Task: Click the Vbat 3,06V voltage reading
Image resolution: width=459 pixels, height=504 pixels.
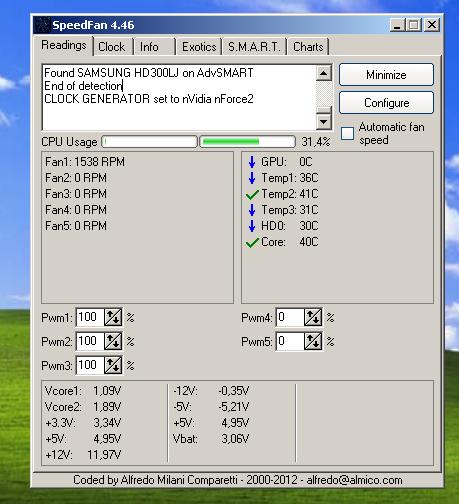Action: tap(211, 439)
